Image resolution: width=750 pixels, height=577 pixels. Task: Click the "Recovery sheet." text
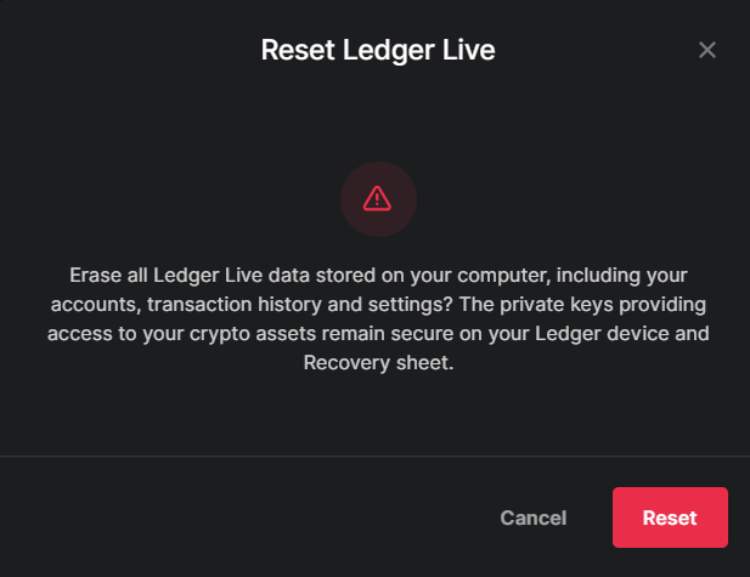click(378, 363)
